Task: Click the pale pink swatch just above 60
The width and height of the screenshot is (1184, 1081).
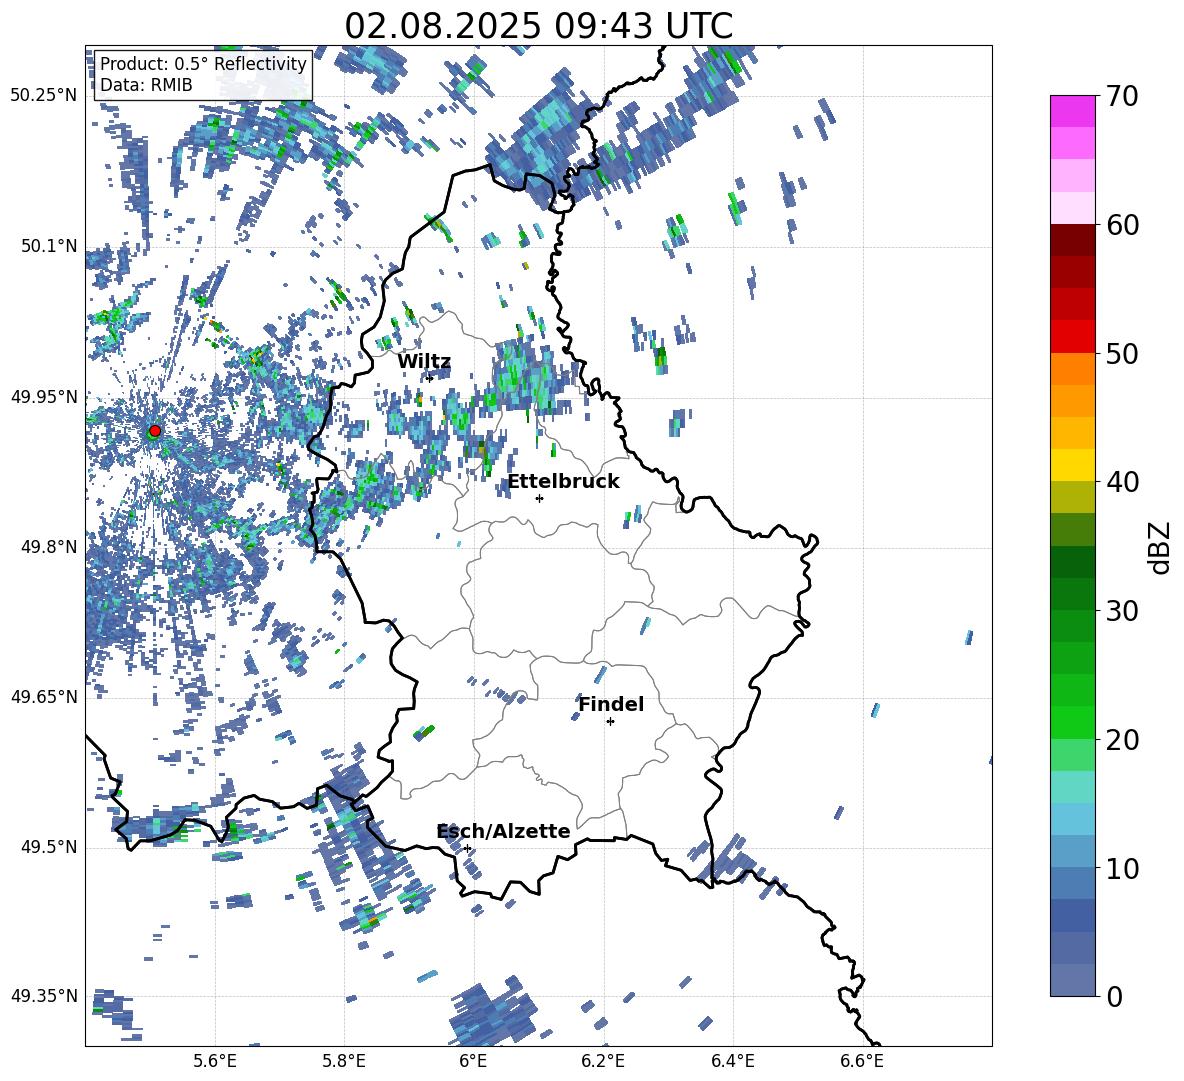Action: (x=1072, y=208)
